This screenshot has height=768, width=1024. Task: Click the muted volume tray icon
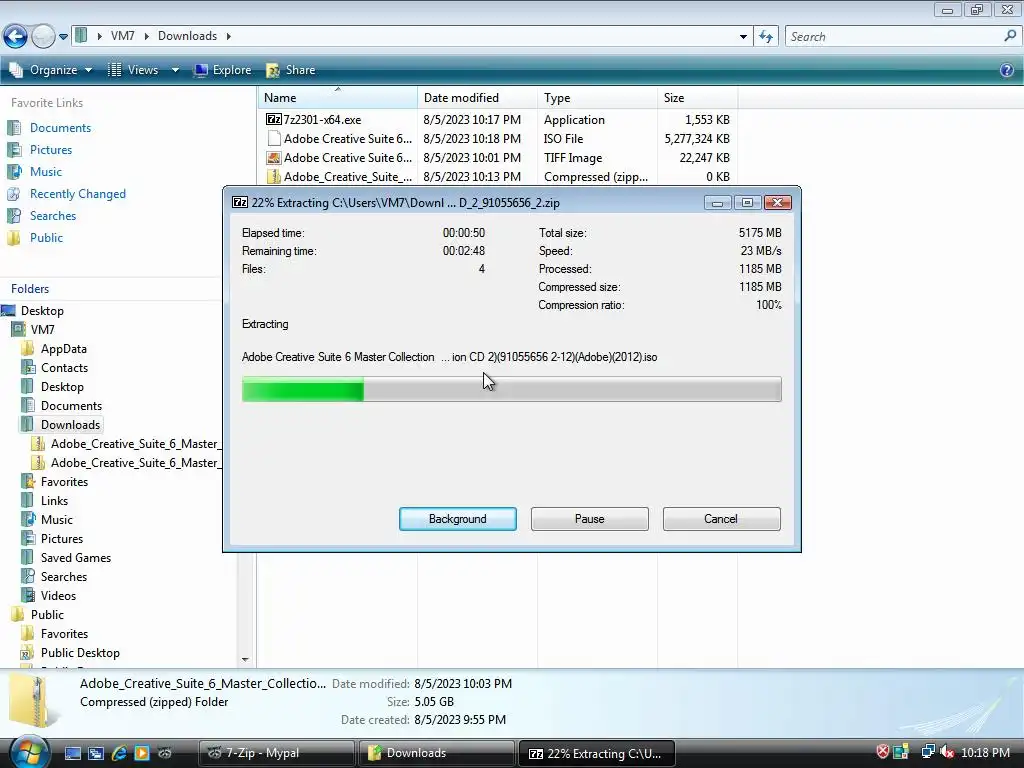pyautogui.click(x=946, y=752)
